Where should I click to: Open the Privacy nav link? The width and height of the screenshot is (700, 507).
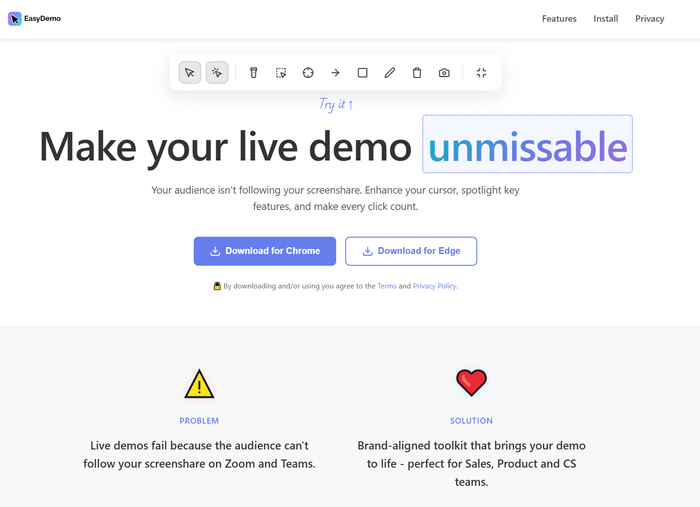(649, 19)
